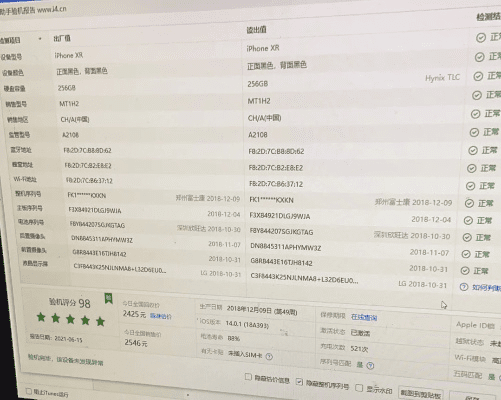Select F8:2D:7C:B2:E8:E2 in the 读出值 column
Screen dimensions: 501x400
[276, 168]
